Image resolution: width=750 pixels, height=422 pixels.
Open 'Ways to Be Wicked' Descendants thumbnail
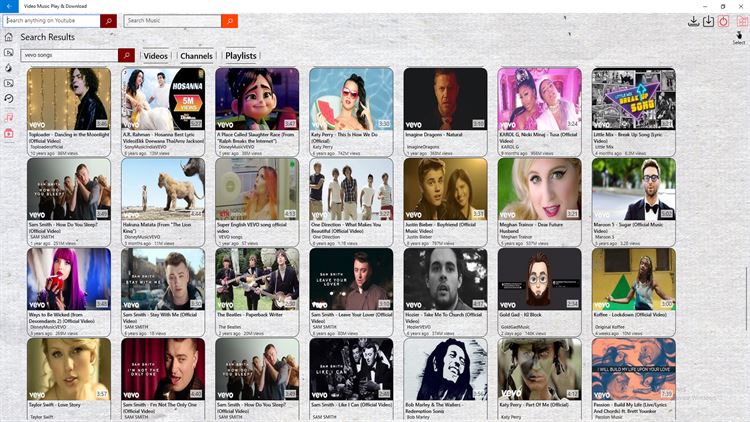click(69, 279)
